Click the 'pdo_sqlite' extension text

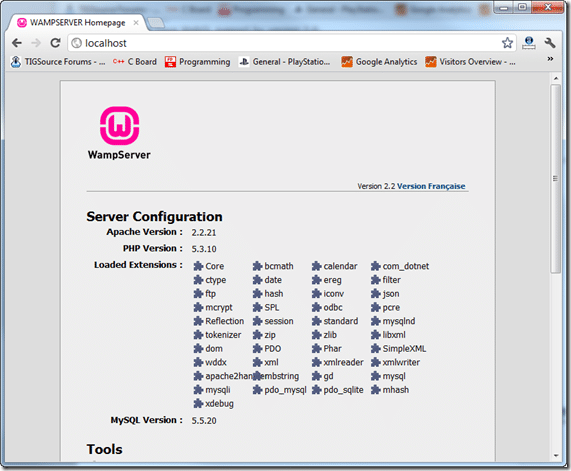343,390
